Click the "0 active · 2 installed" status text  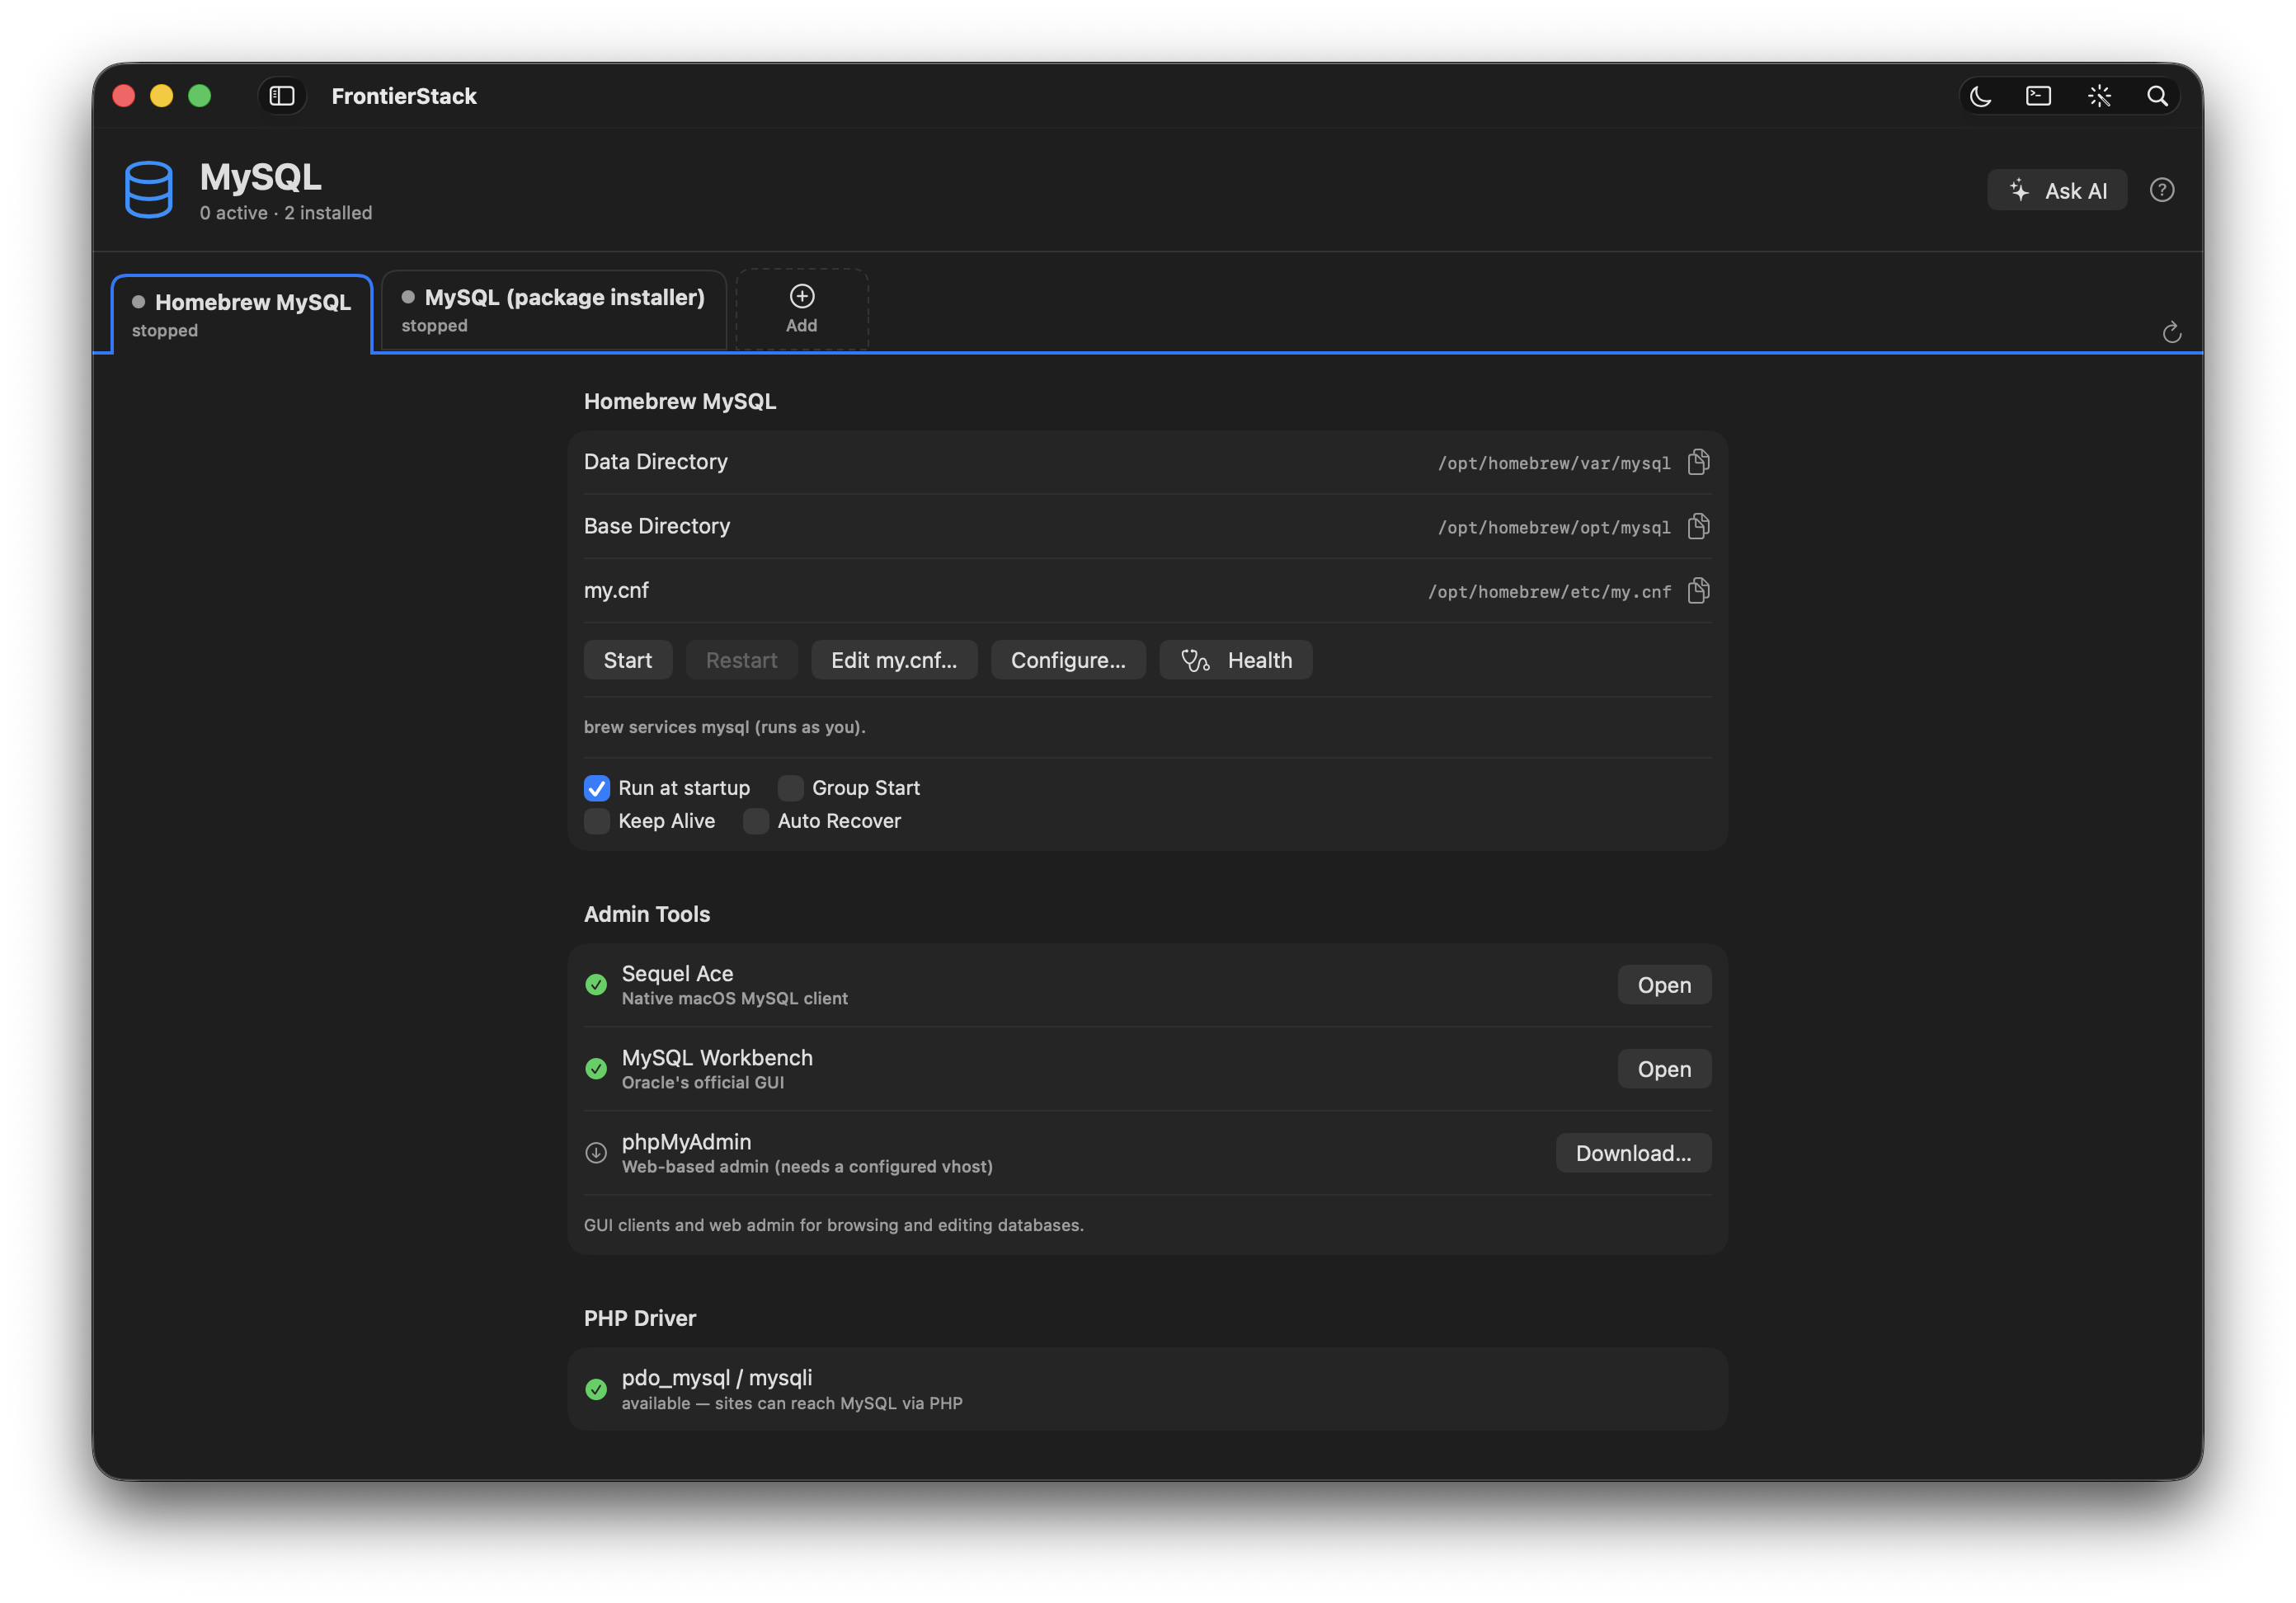[286, 213]
